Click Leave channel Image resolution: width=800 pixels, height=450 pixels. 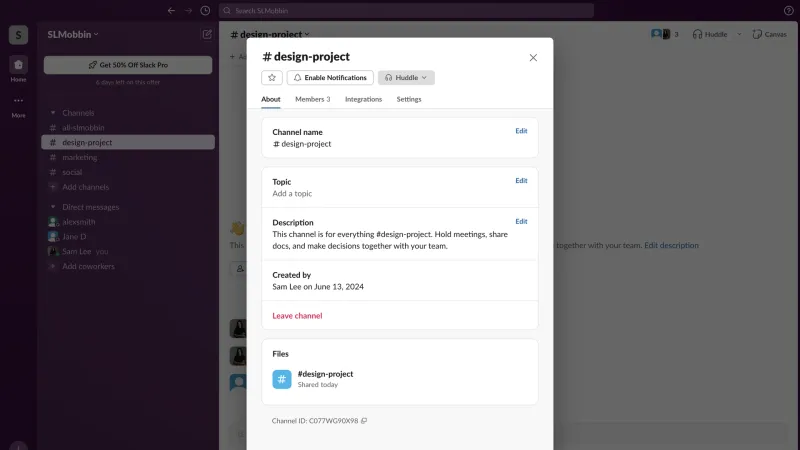tap(297, 315)
